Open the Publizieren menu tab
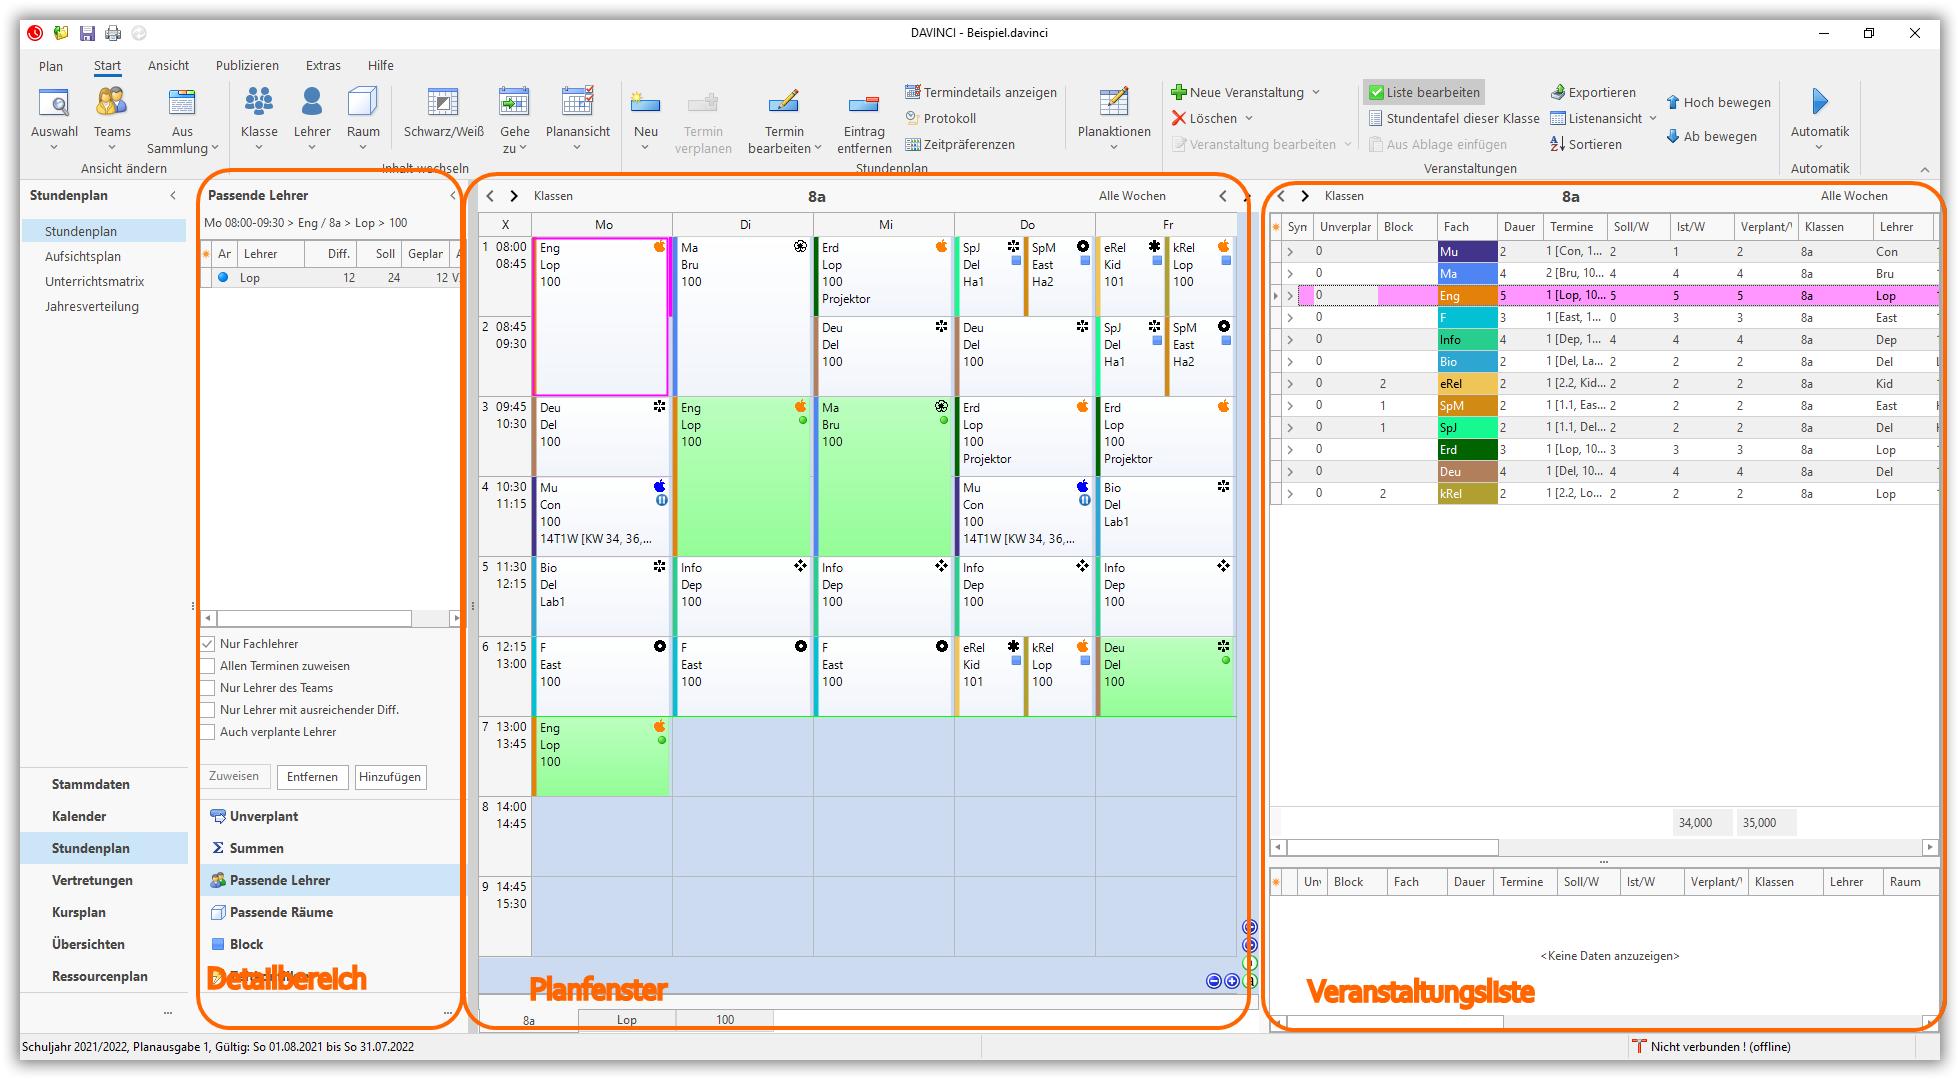The width and height of the screenshot is (1960, 1080). coord(247,66)
